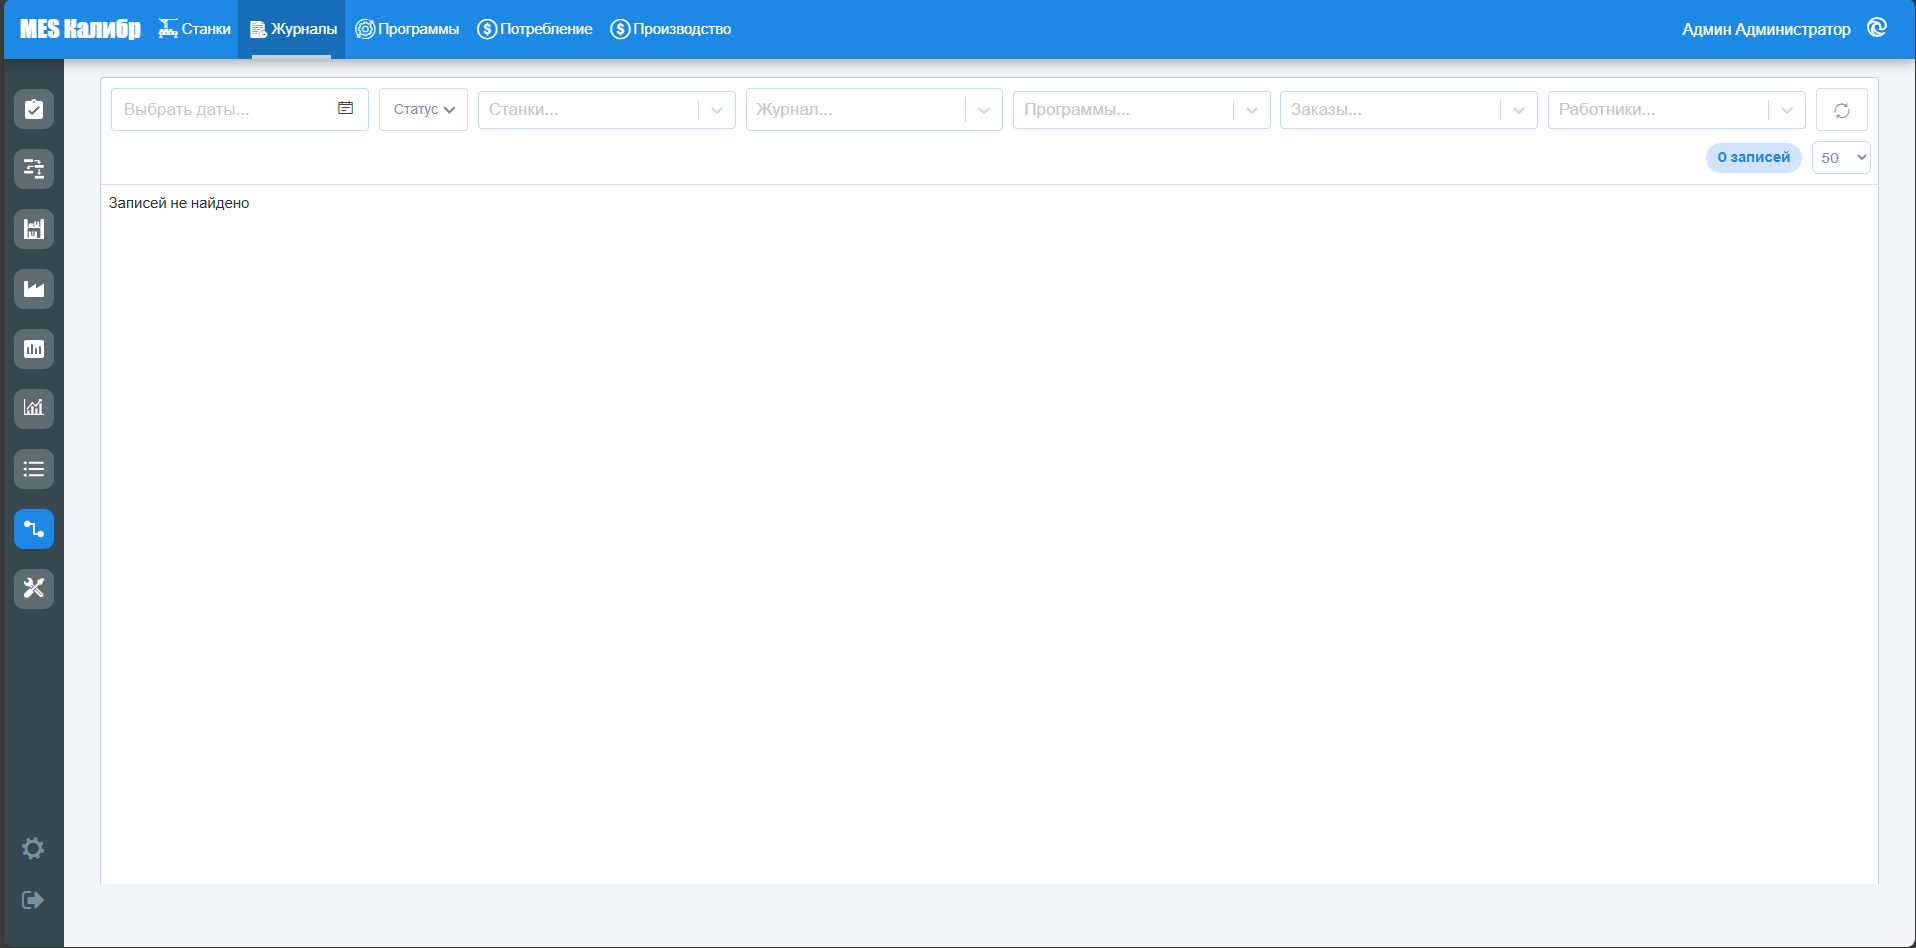Image resolution: width=1916 pixels, height=948 pixels.
Task: Open the save disk sidebar icon
Action: click(x=34, y=229)
